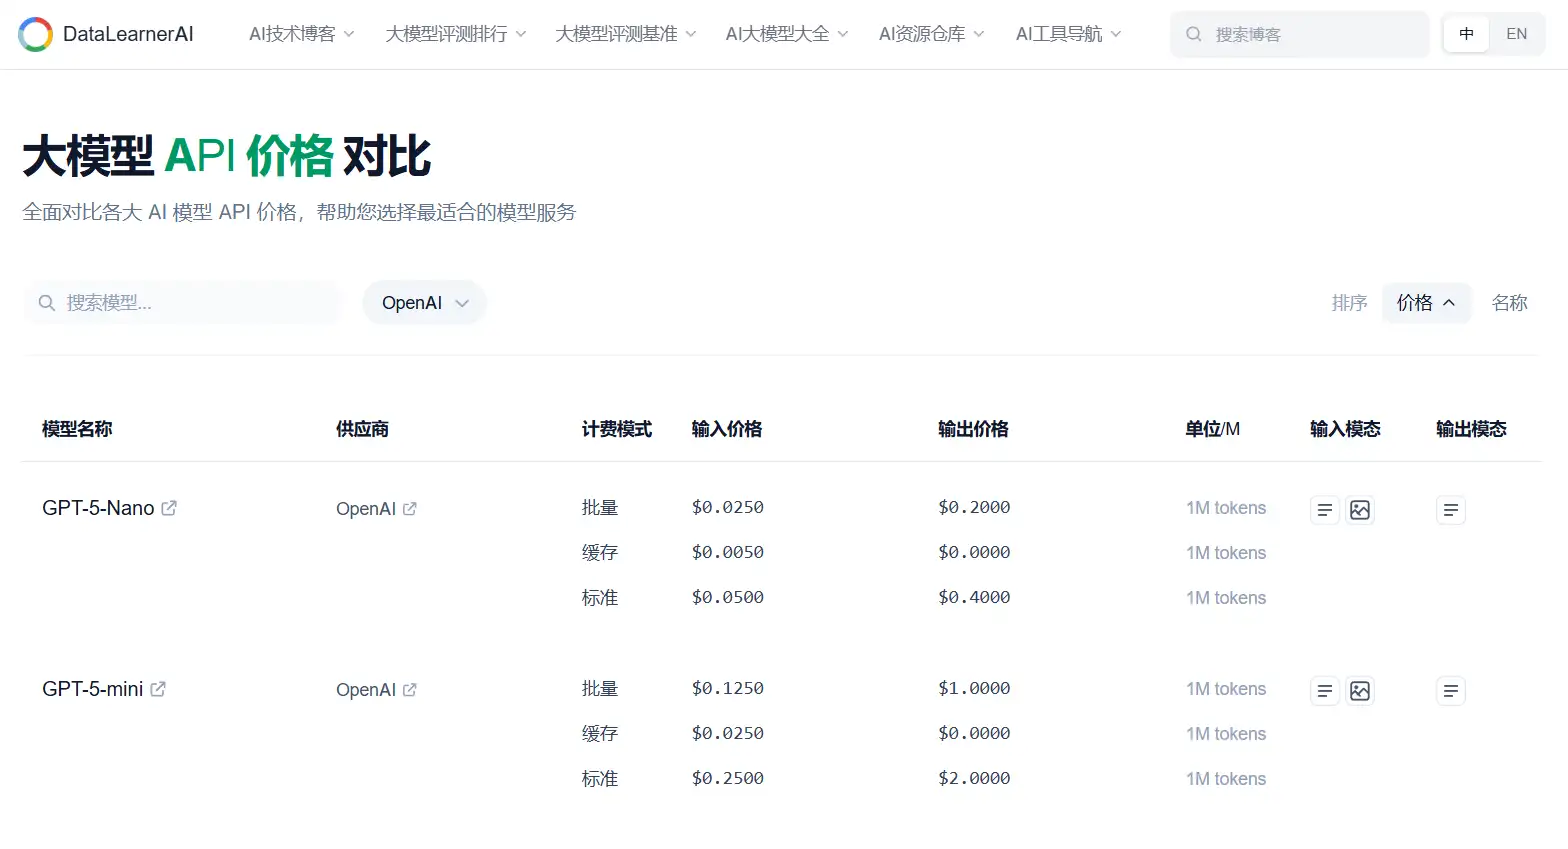Click GPT-5-mini text output modality icon
1568x849 pixels.
coord(1451,691)
